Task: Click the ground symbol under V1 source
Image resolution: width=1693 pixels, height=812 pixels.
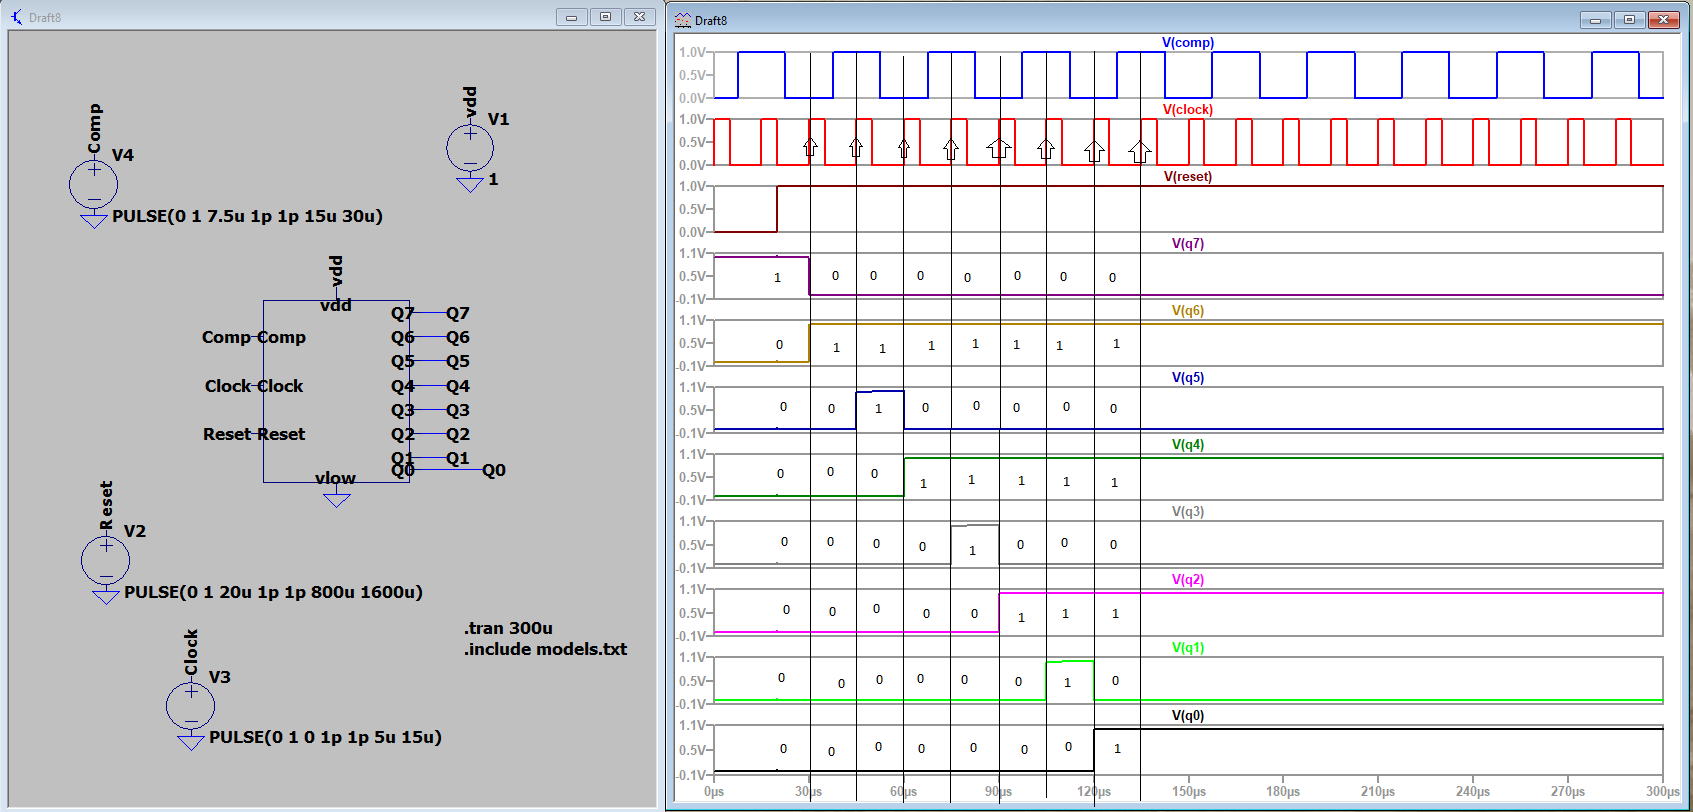Action: (469, 184)
